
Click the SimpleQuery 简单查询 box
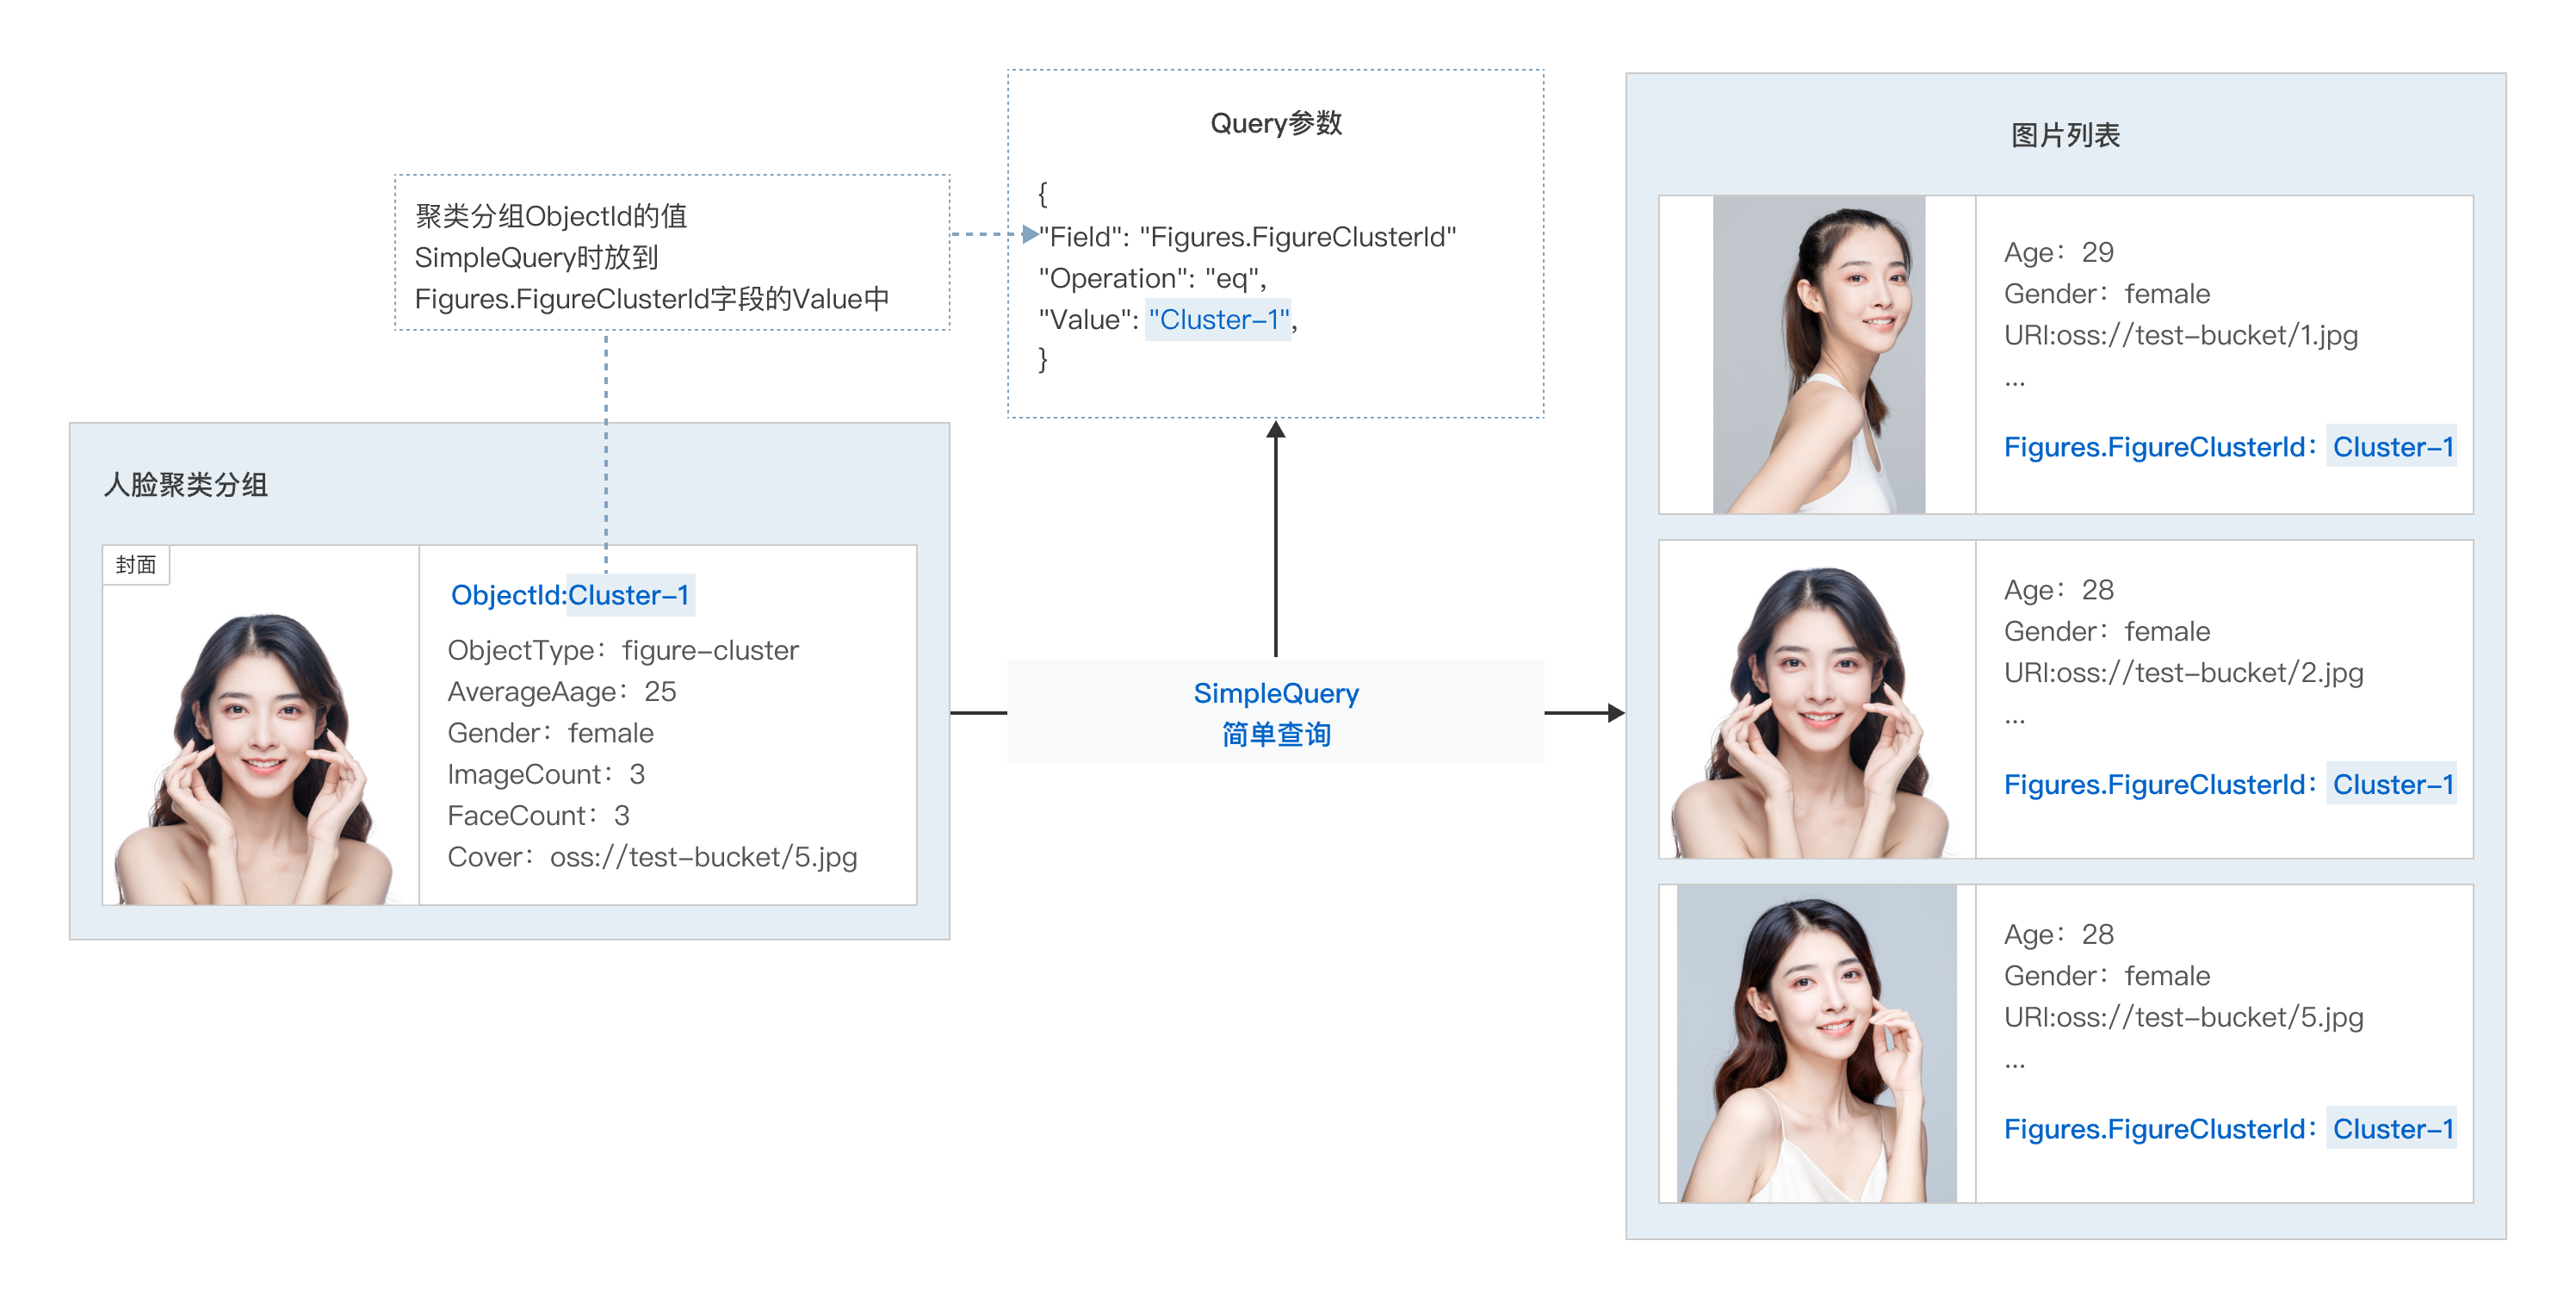1275,712
